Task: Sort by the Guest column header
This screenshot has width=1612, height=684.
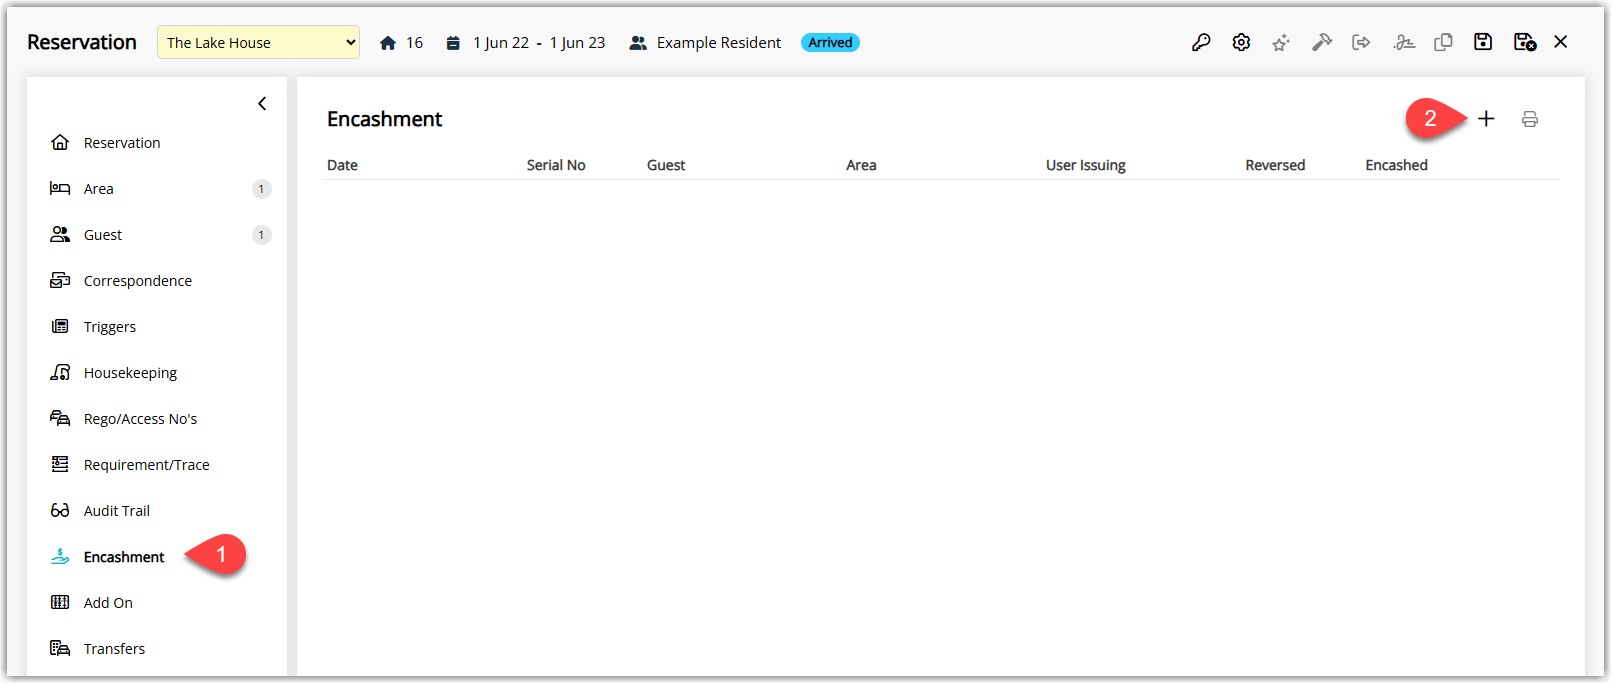Action: point(666,165)
